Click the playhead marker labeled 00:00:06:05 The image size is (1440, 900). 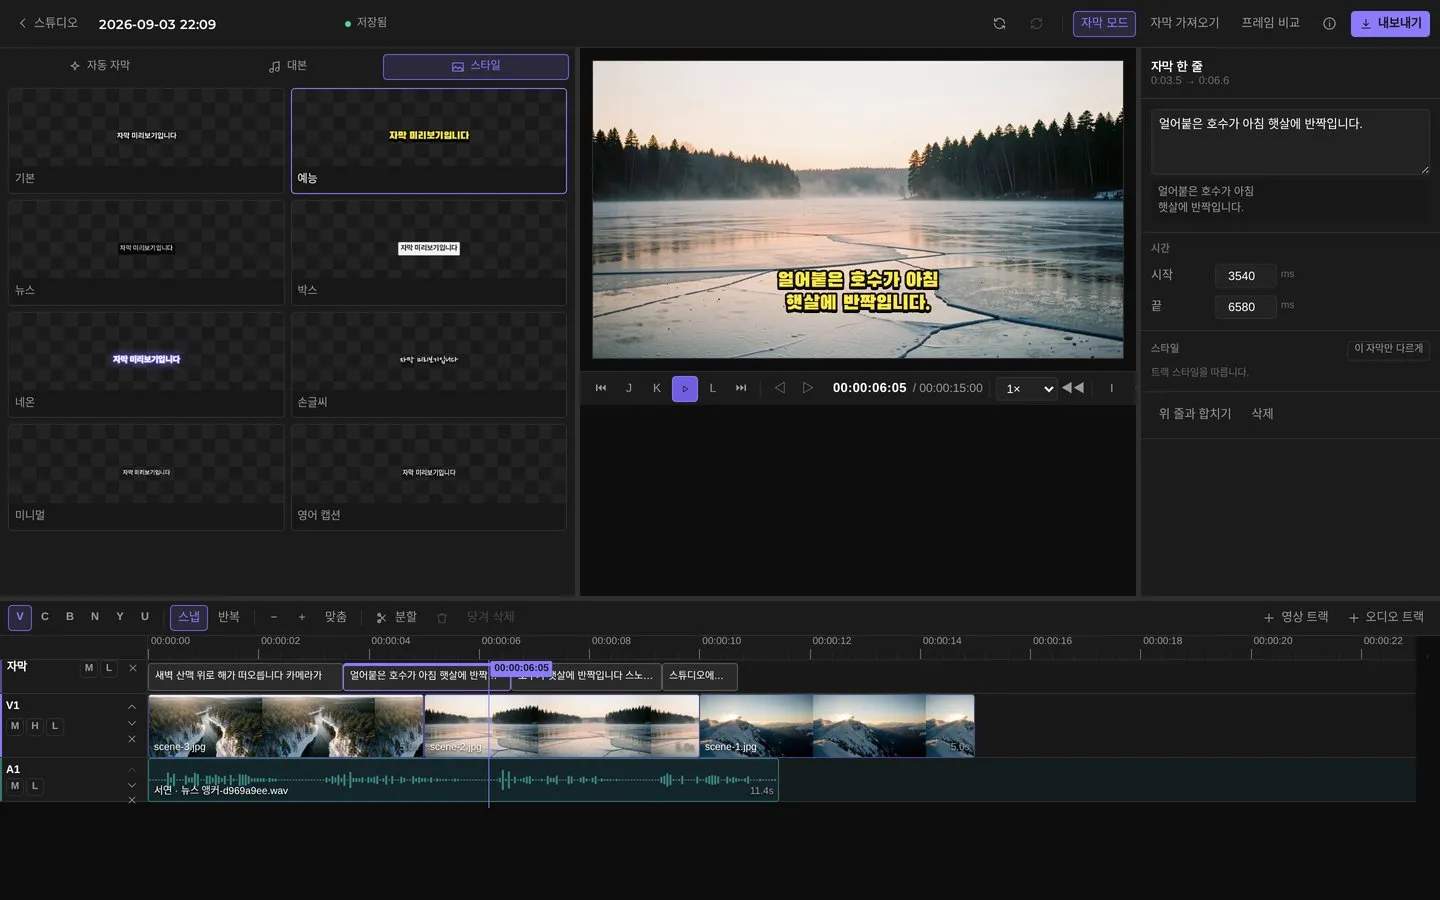coord(521,668)
